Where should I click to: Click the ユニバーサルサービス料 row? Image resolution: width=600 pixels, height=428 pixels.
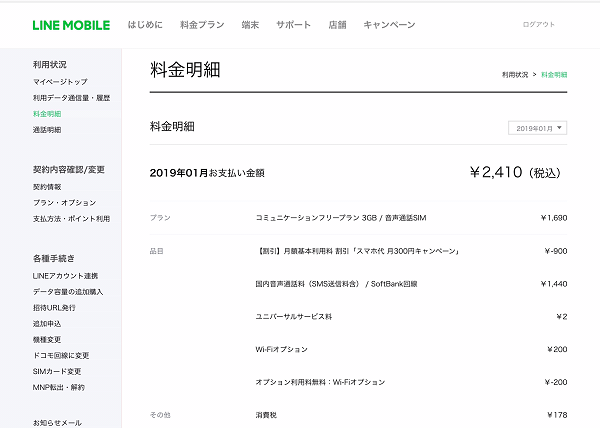click(x=293, y=317)
